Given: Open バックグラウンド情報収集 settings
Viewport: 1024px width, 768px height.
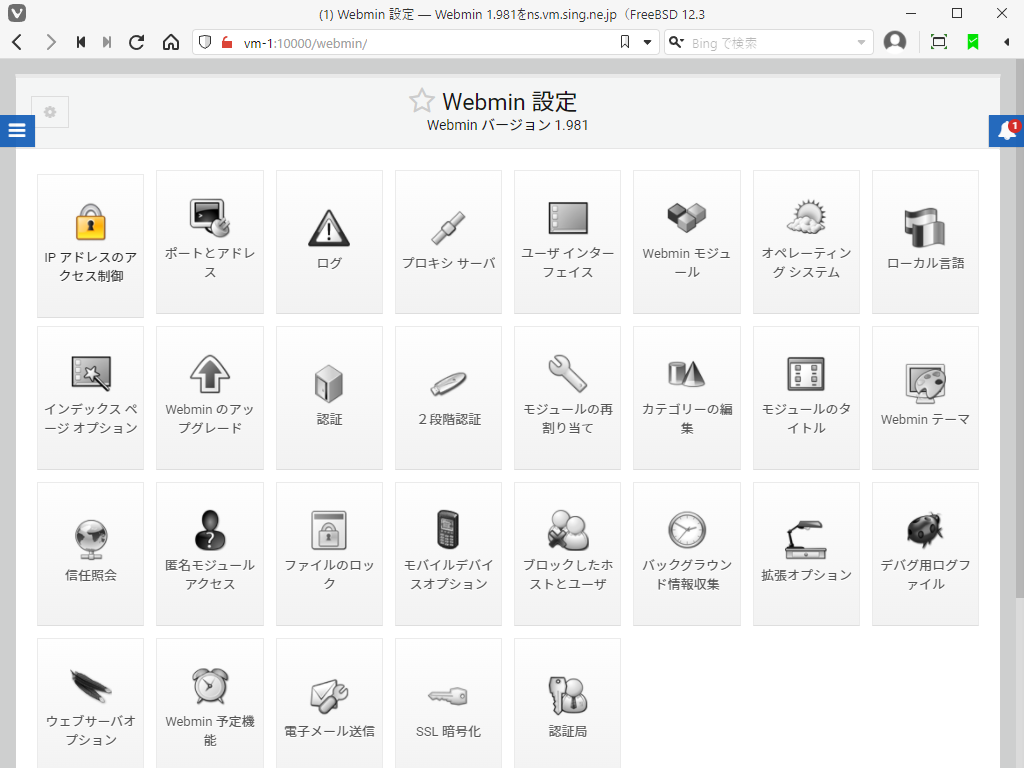Looking at the screenshot, I should 687,554.
